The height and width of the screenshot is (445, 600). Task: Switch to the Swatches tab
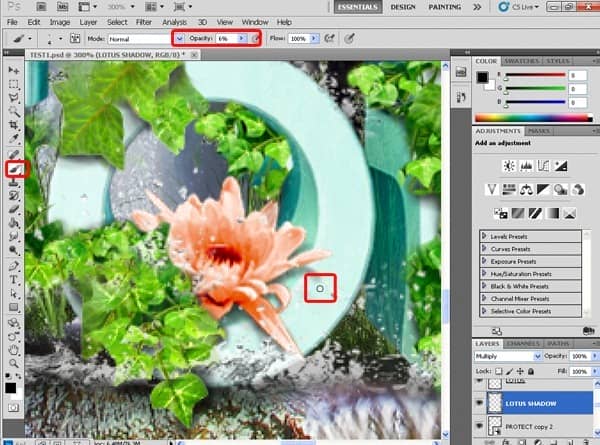[521, 61]
